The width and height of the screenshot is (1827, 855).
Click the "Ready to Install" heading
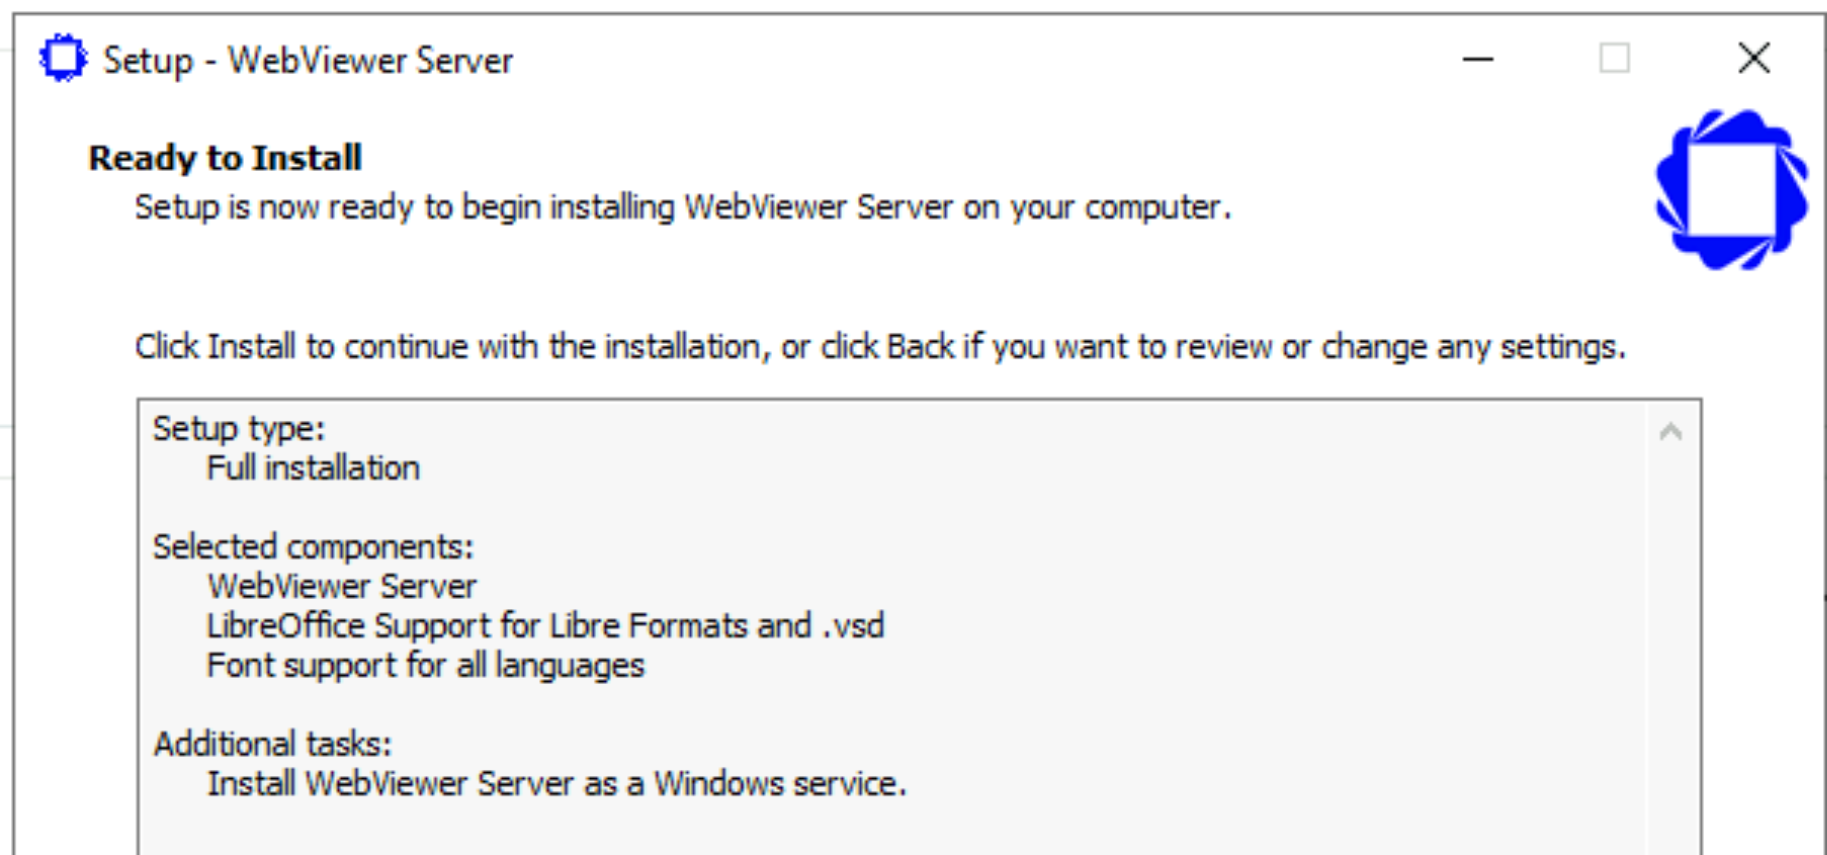tap(225, 158)
